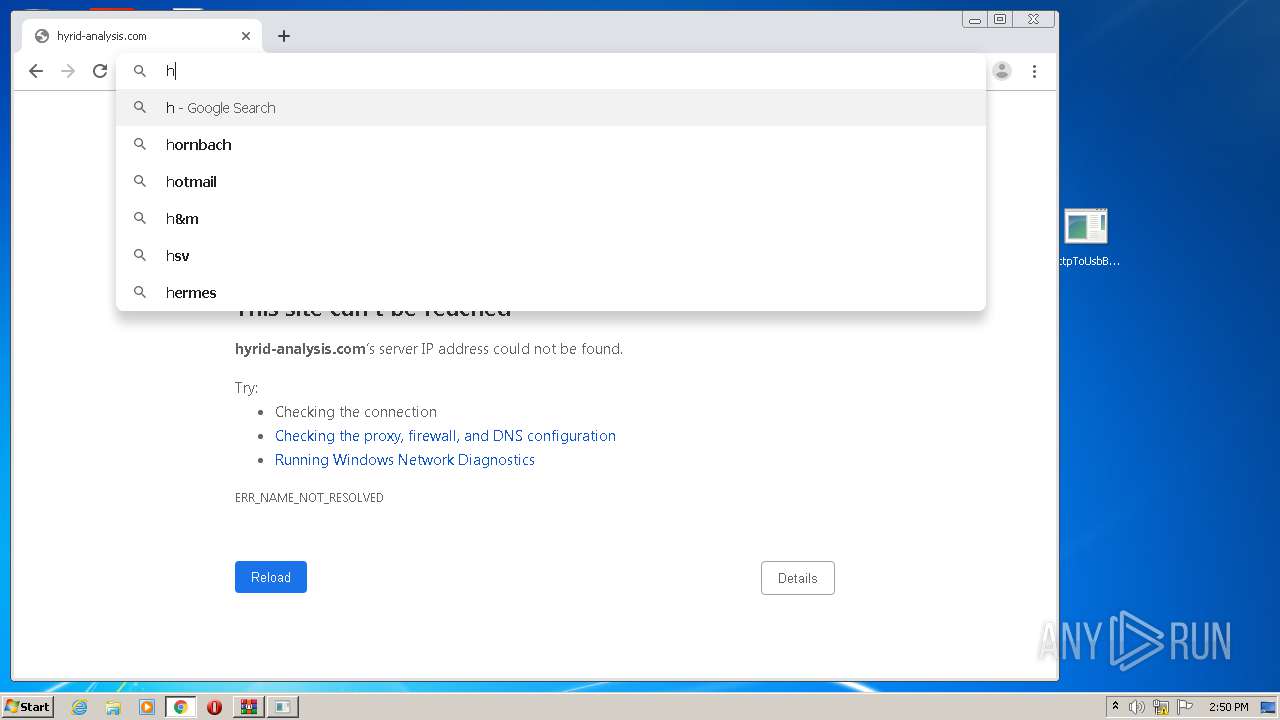Open the Windows Start menu
Image resolution: width=1280 pixels, height=720 pixels.
pyautogui.click(x=28, y=707)
